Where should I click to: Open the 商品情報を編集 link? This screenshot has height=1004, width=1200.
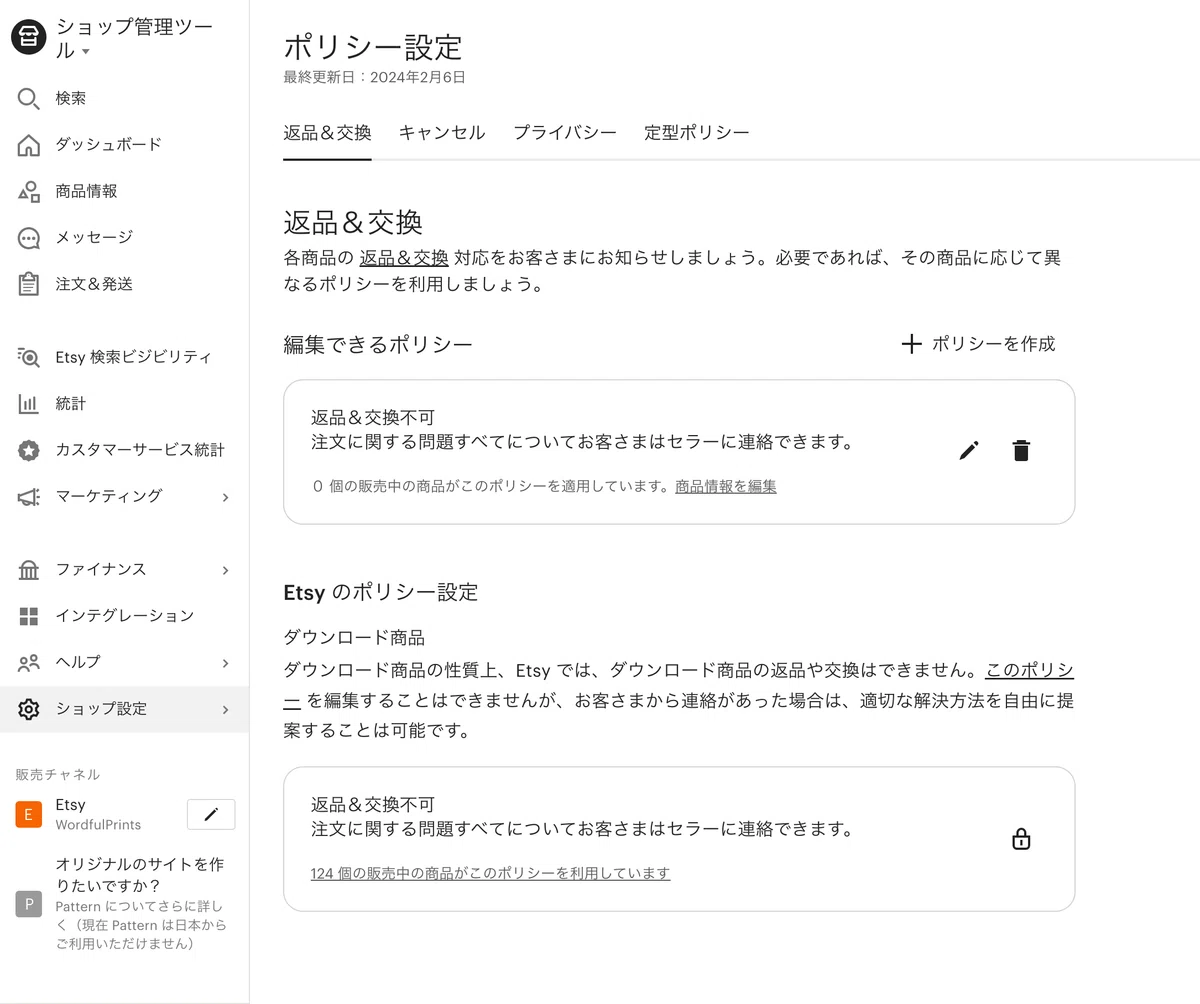pos(726,487)
